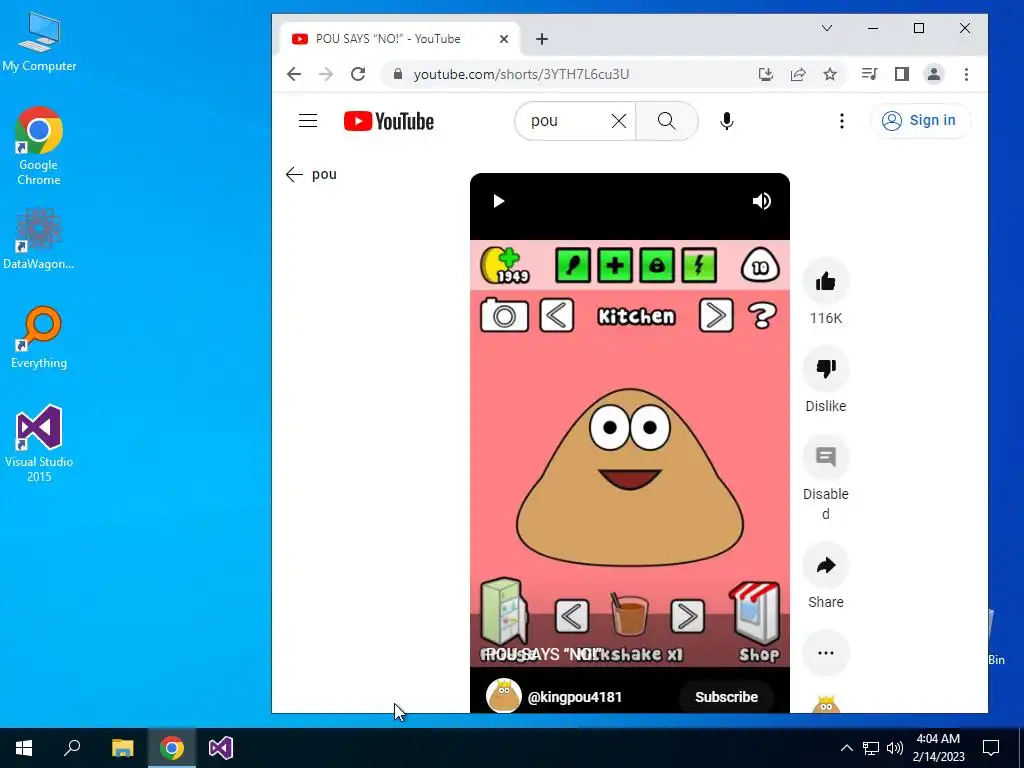Open a new Chrome tab
1024x768 pixels.
tap(541, 39)
